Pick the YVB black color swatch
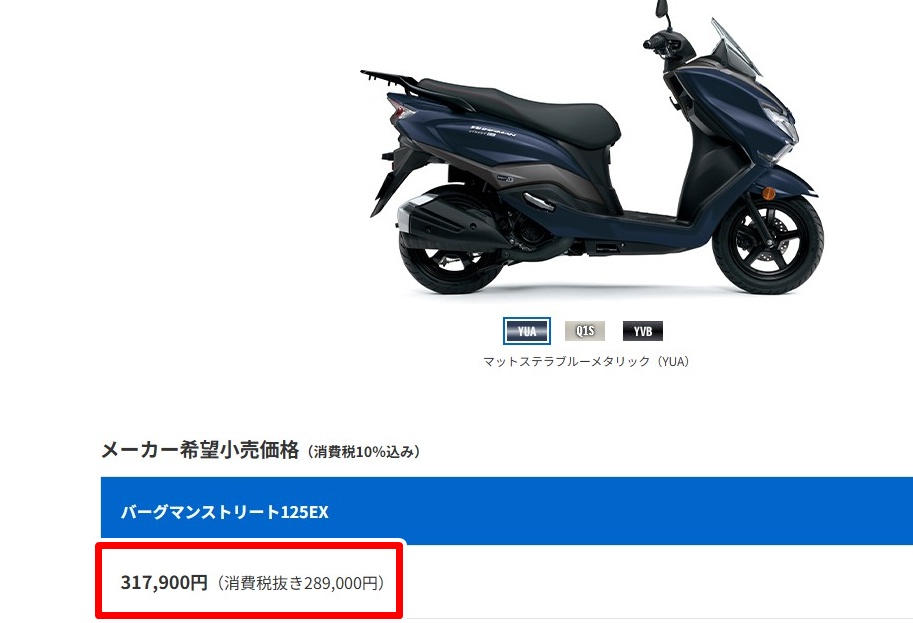 (643, 331)
